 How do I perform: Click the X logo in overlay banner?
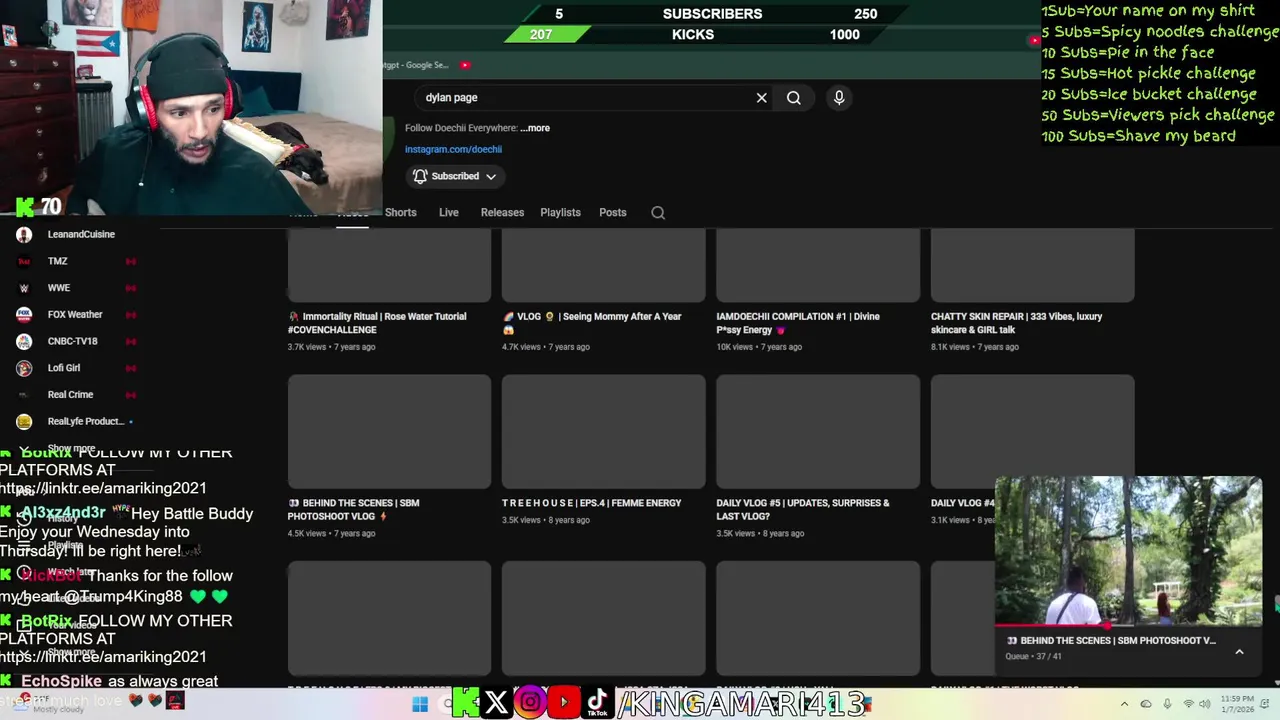(496, 703)
